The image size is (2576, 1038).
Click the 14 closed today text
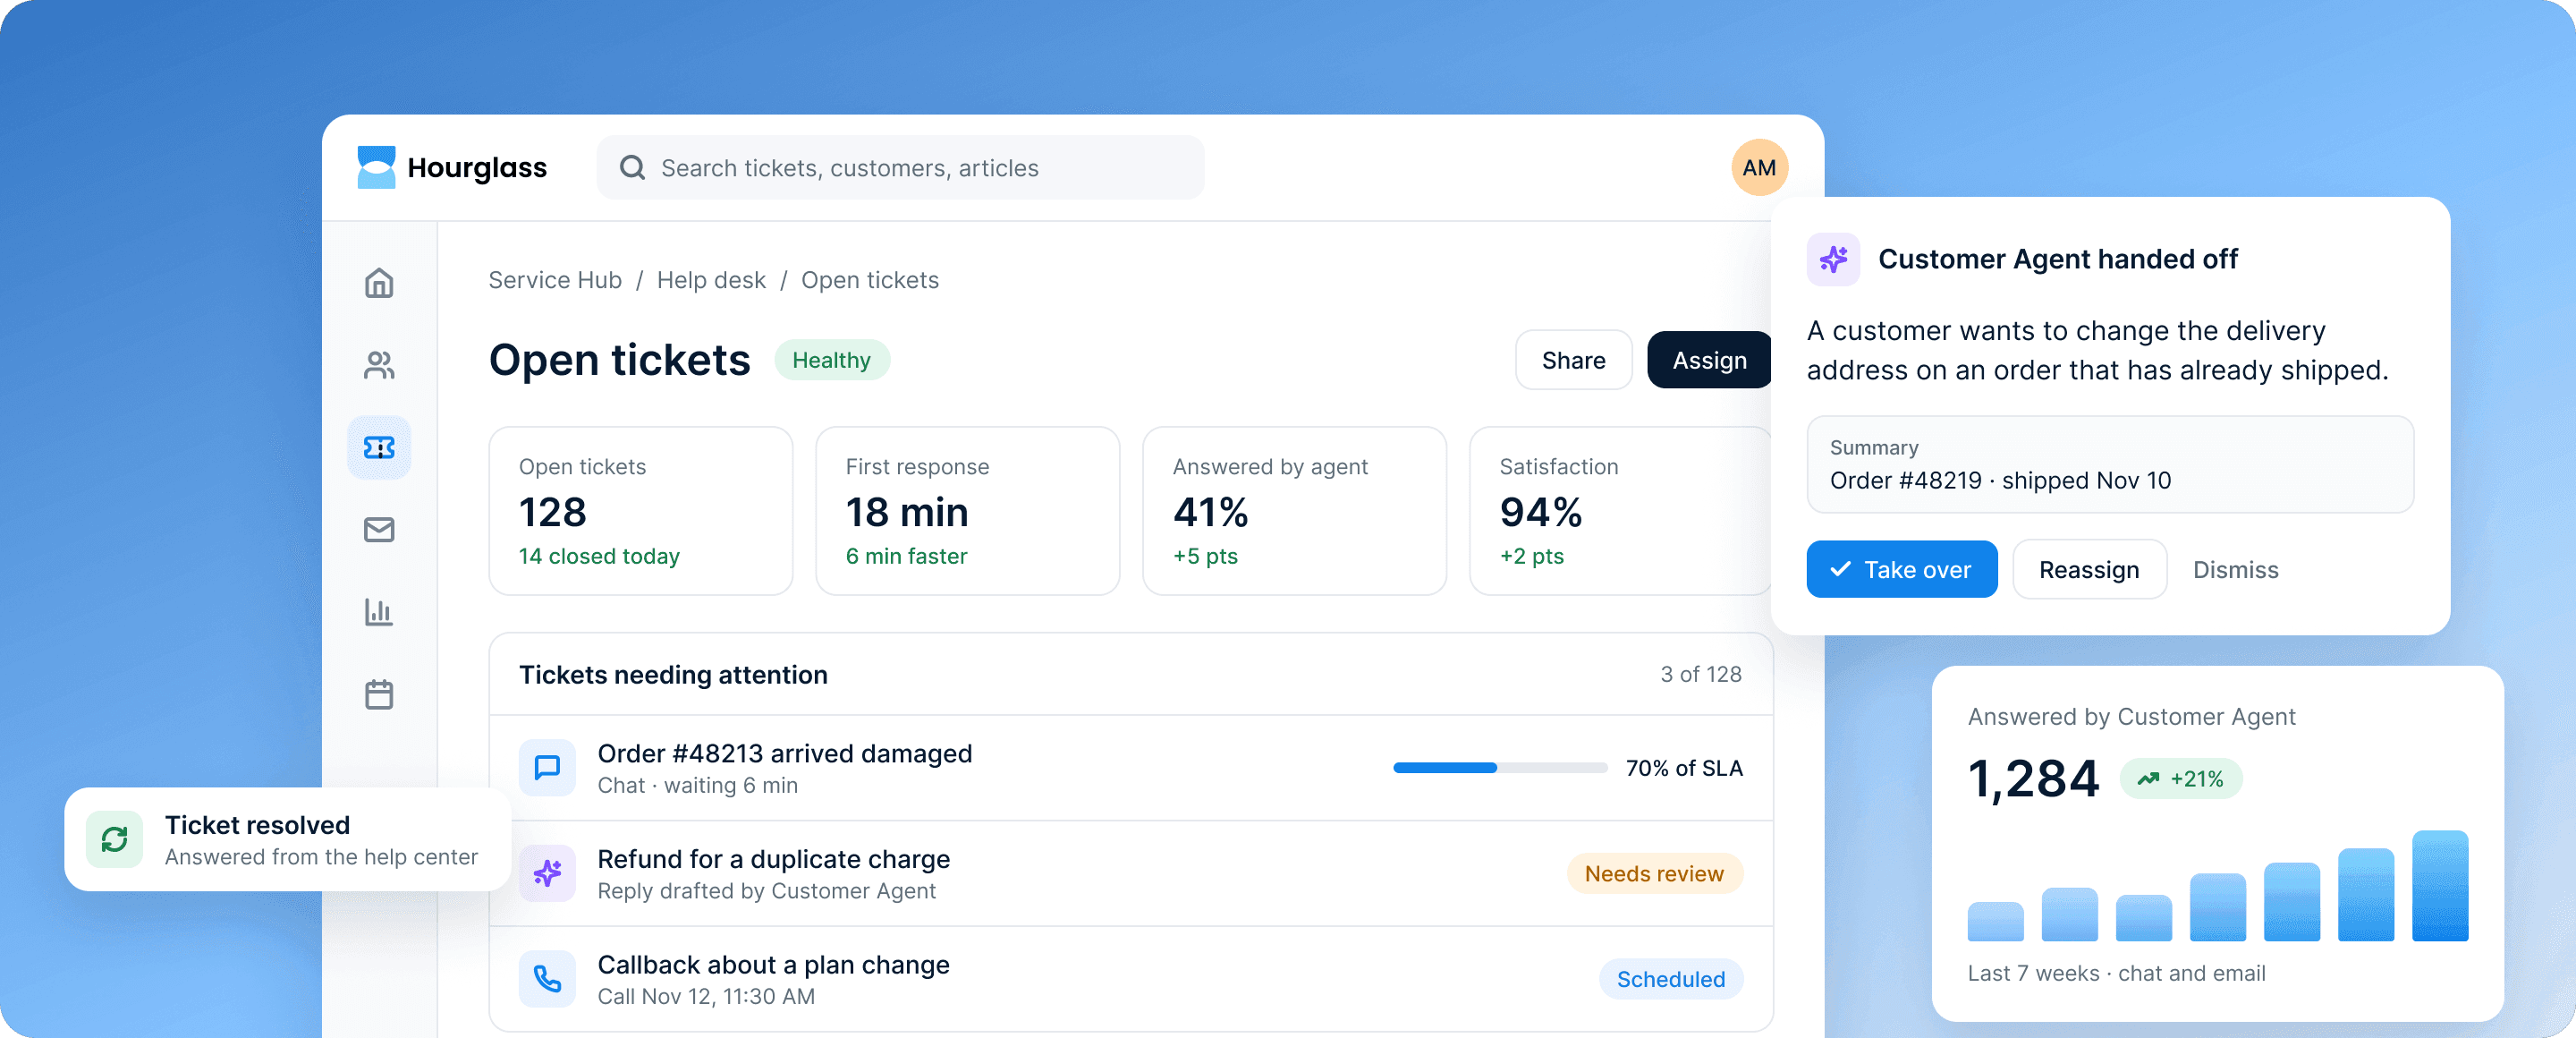[598, 556]
